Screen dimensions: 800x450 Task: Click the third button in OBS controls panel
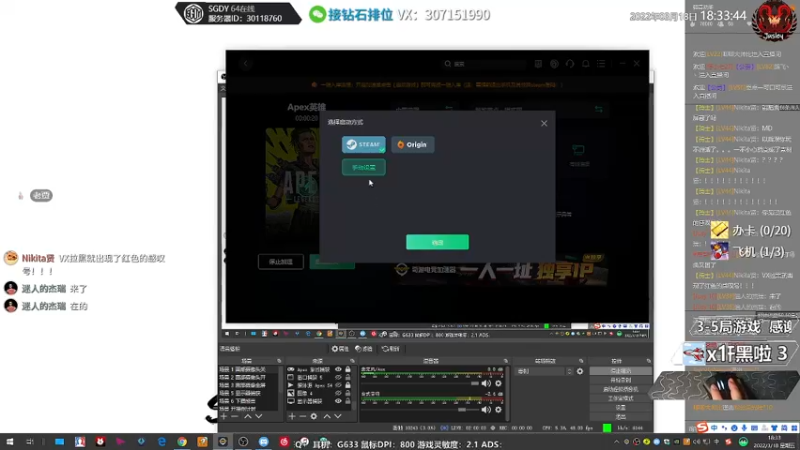620,389
